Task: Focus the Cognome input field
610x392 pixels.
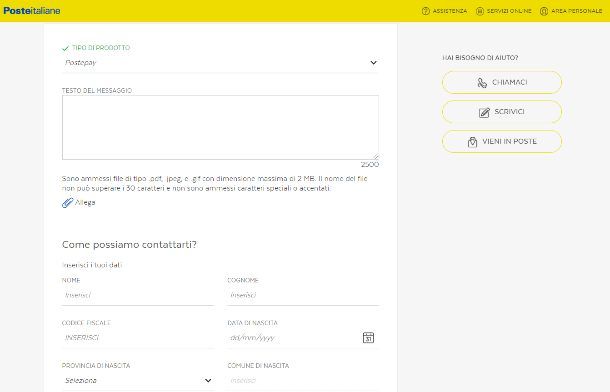Action: 303,295
